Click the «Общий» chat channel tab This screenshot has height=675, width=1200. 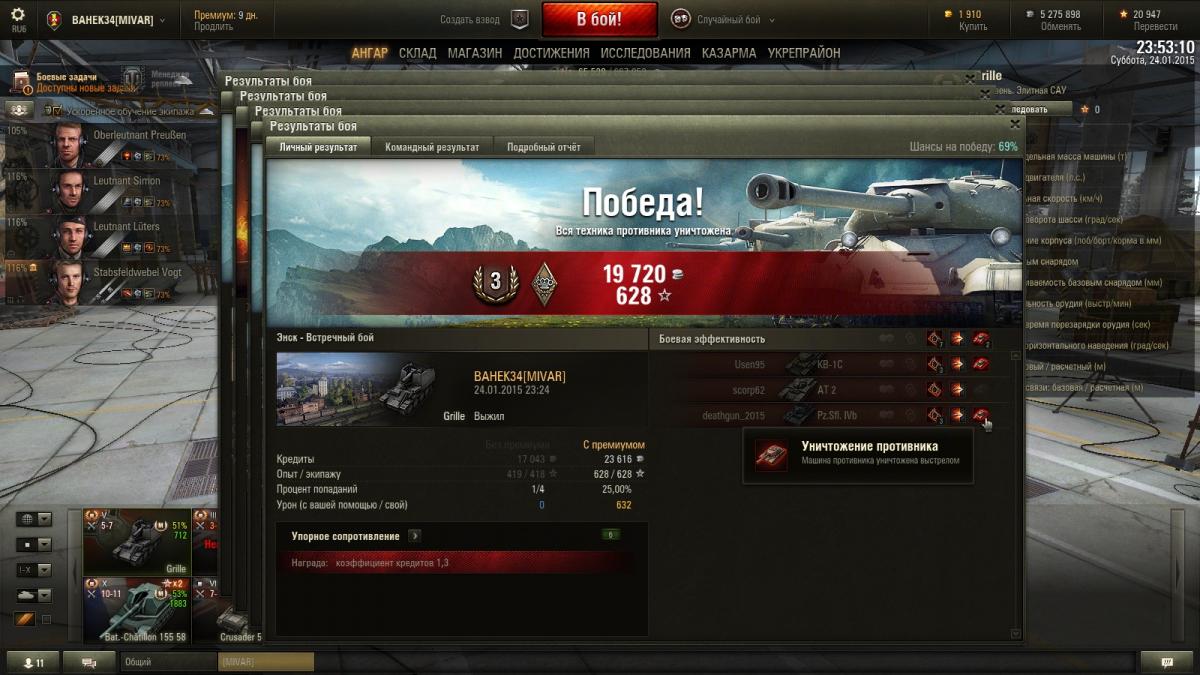168,662
